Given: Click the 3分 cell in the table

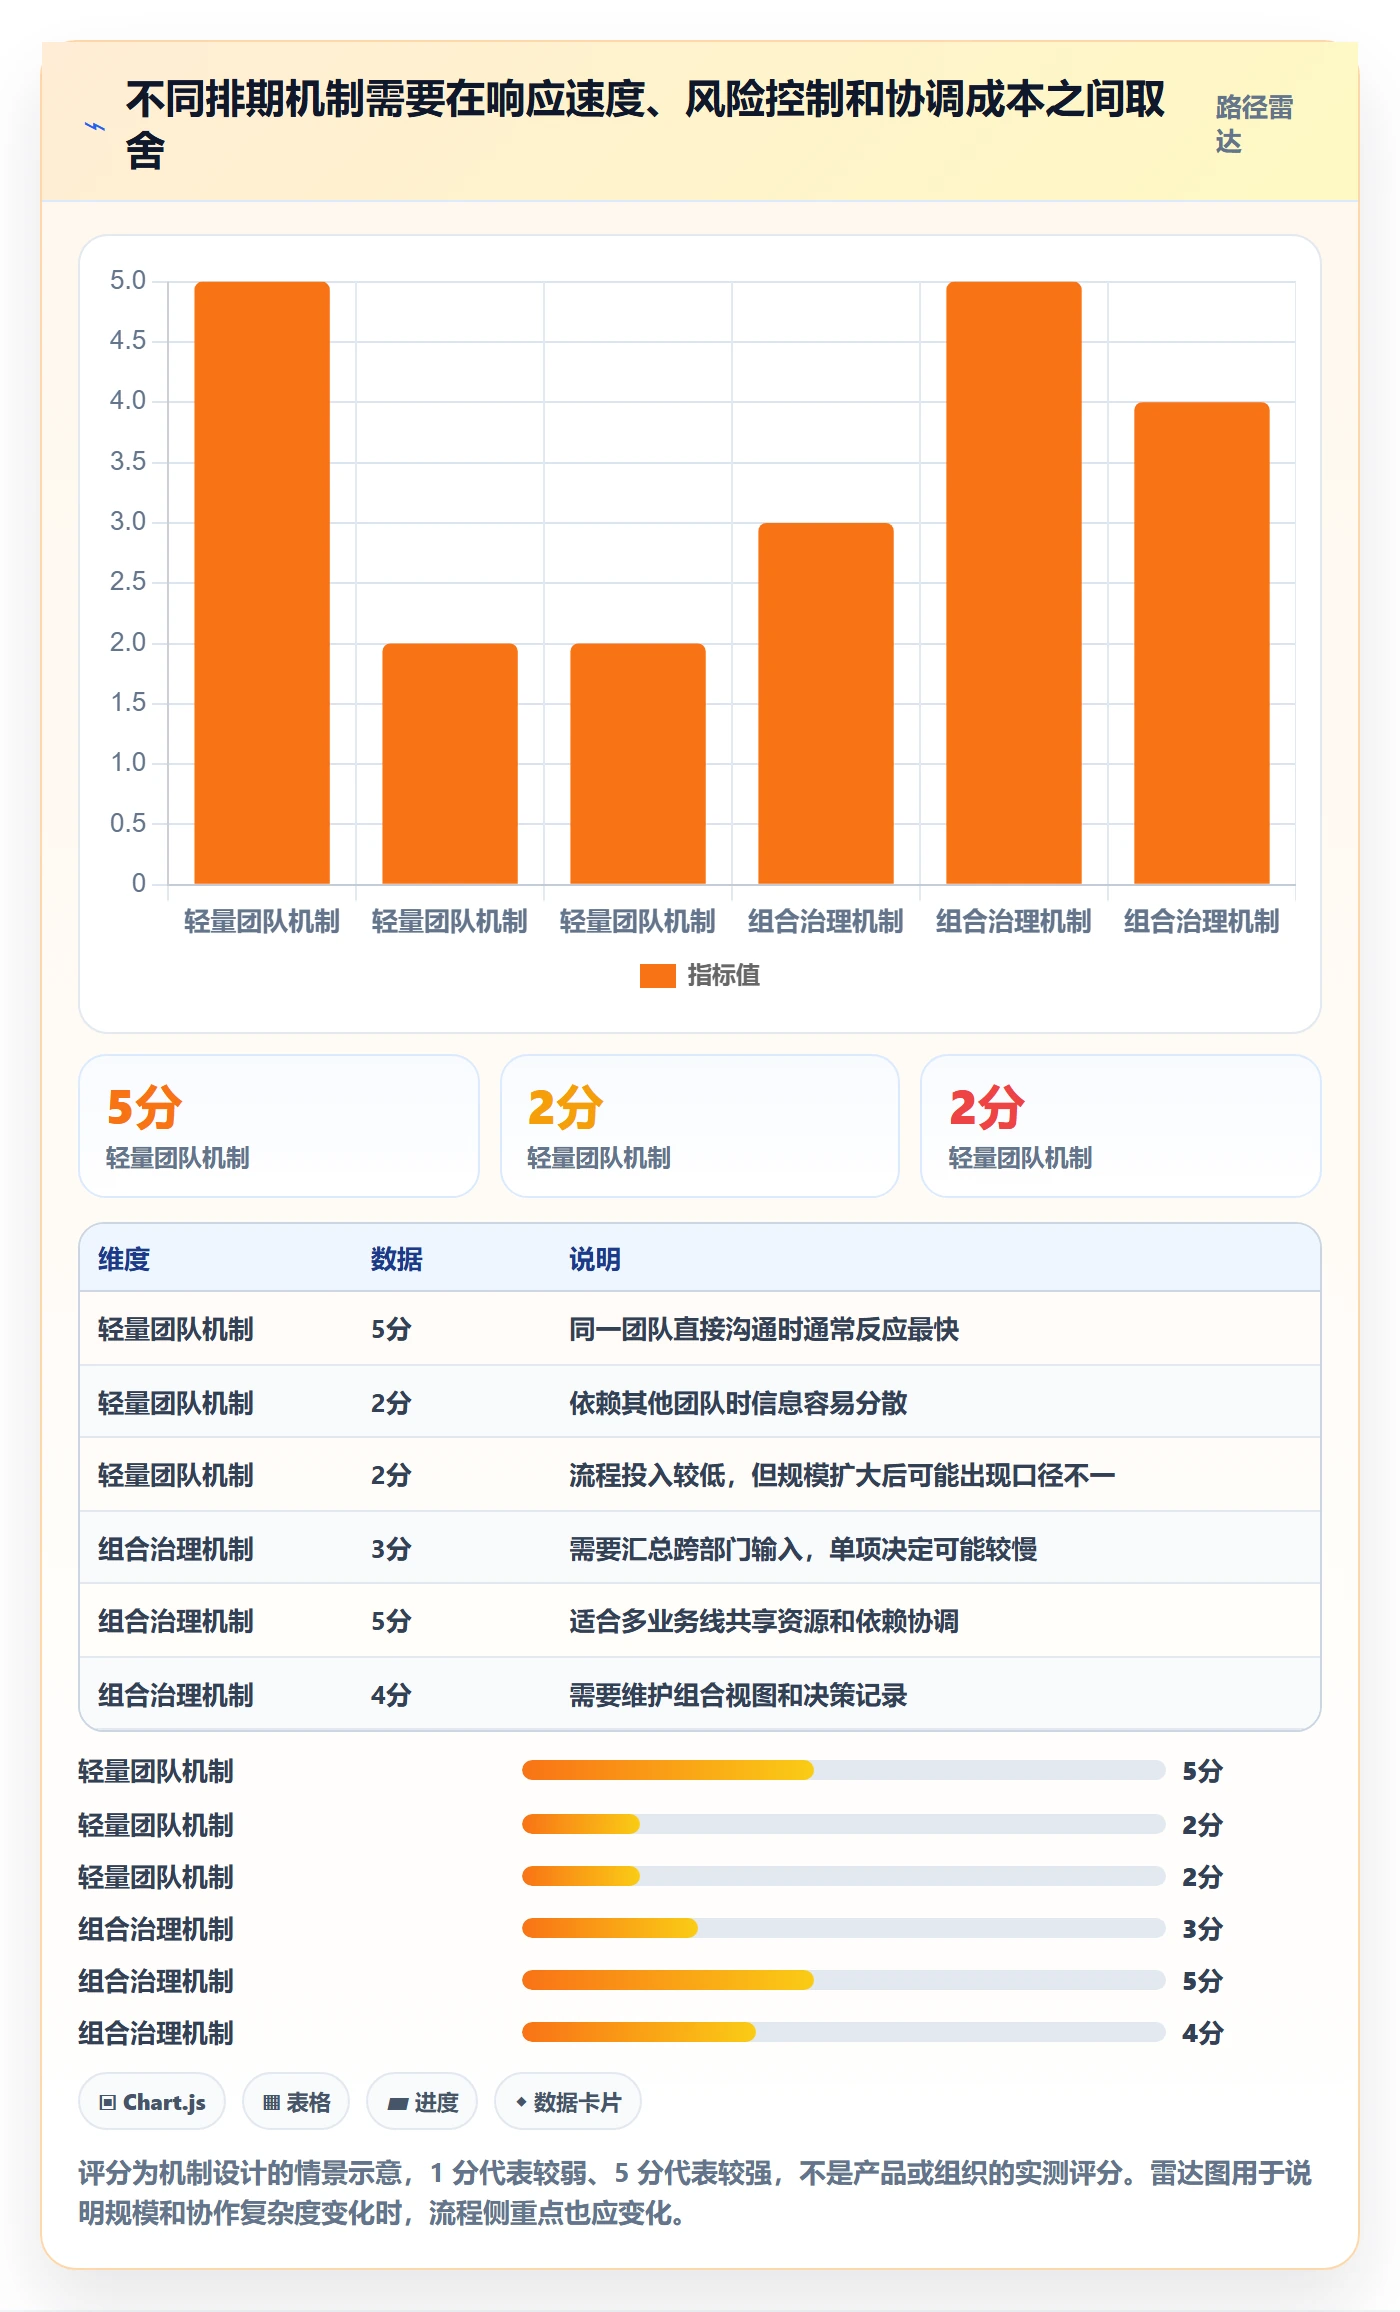Looking at the screenshot, I should coord(391,1549).
